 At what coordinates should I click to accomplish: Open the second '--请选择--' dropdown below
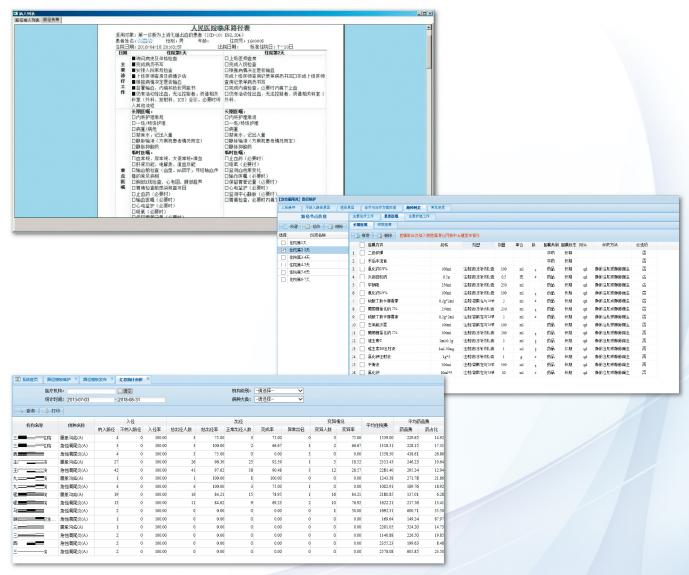[279, 399]
